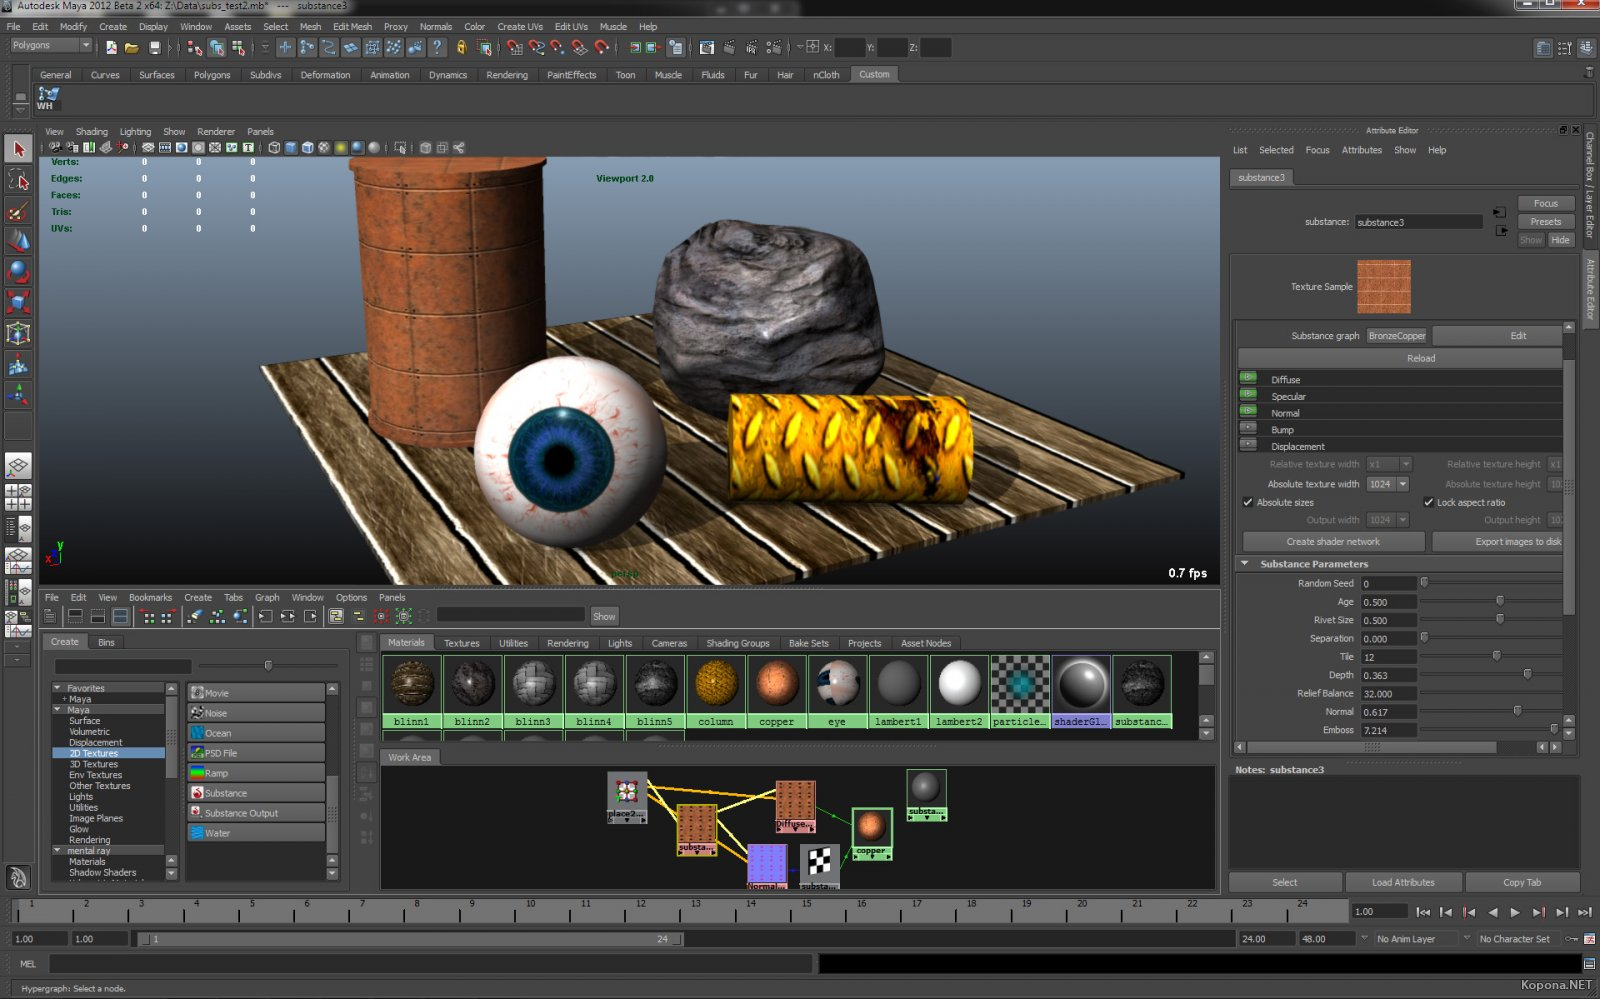The width and height of the screenshot is (1600, 999).
Task: Click the Move tool icon in toolbox
Action: (x=18, y=240)
